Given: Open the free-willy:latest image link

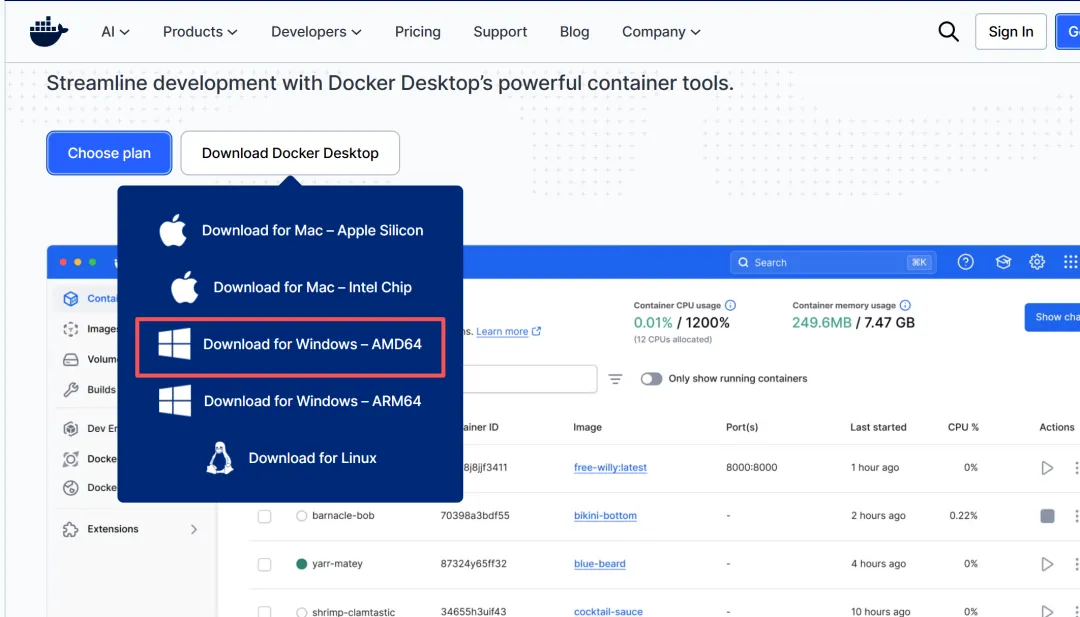Looking at the screenshot, I should (610, 468).
